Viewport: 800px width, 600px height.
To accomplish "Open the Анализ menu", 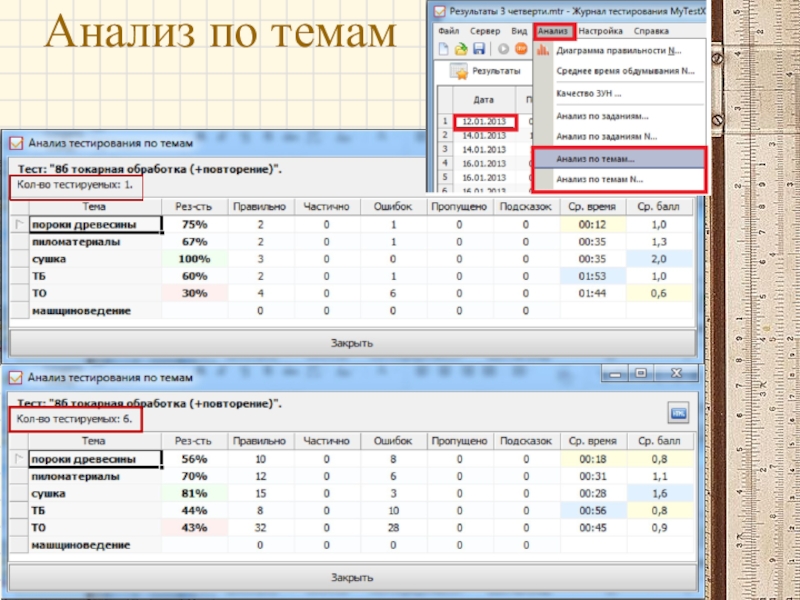I will click(552, 31).
